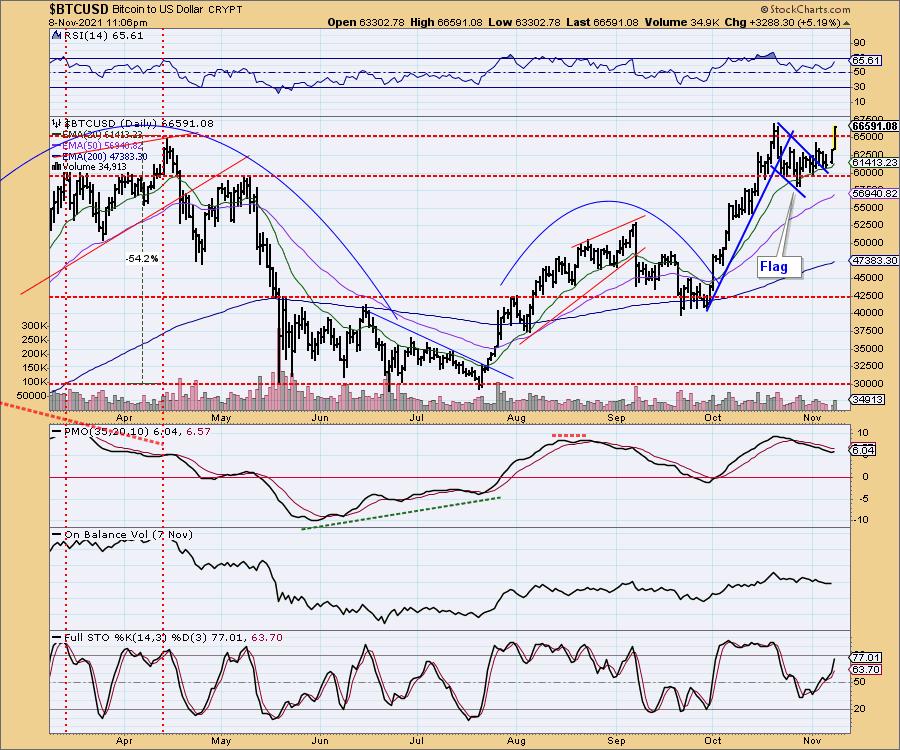Click the Flag annotation box
Viewport: 900px width, 750px height.
(779, 267)
